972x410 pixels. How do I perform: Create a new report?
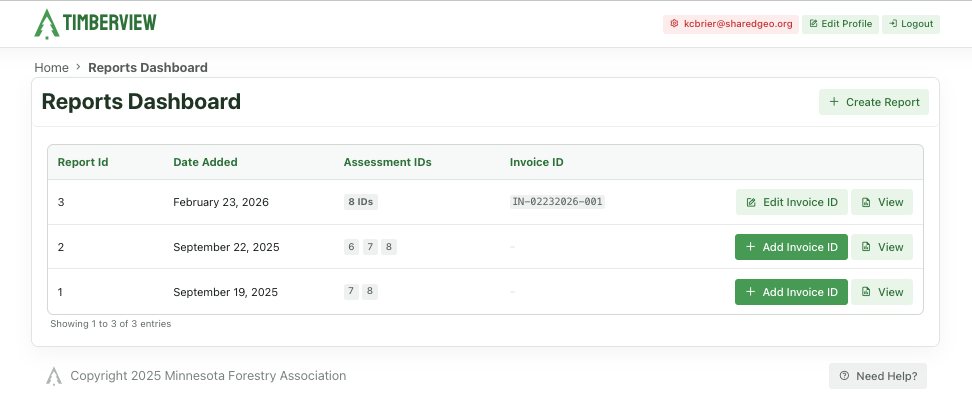pos(873,102)
